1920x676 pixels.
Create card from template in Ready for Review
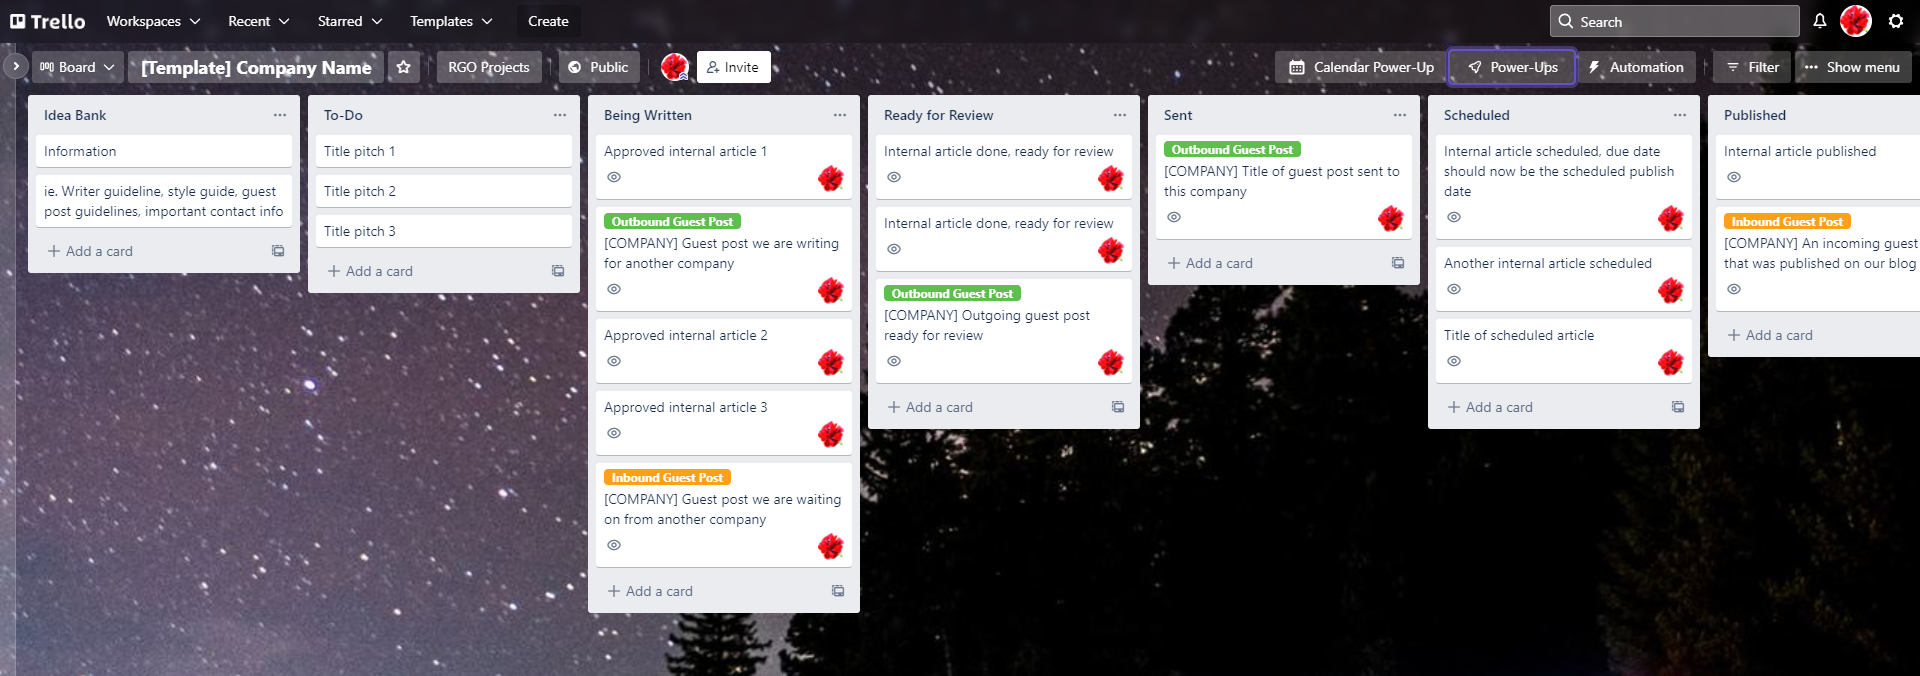1118,407
